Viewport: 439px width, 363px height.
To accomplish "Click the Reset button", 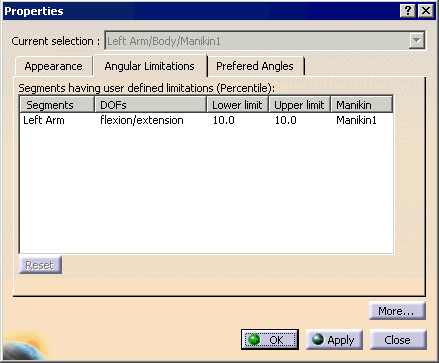I will click(x=40, y=265).
